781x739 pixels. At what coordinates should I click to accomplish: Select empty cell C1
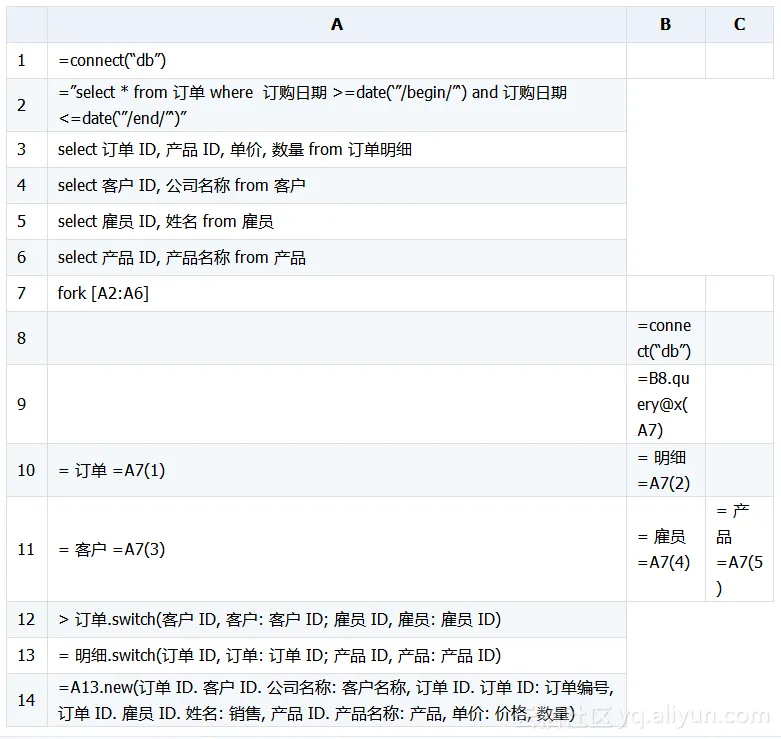tap(740, 60)
